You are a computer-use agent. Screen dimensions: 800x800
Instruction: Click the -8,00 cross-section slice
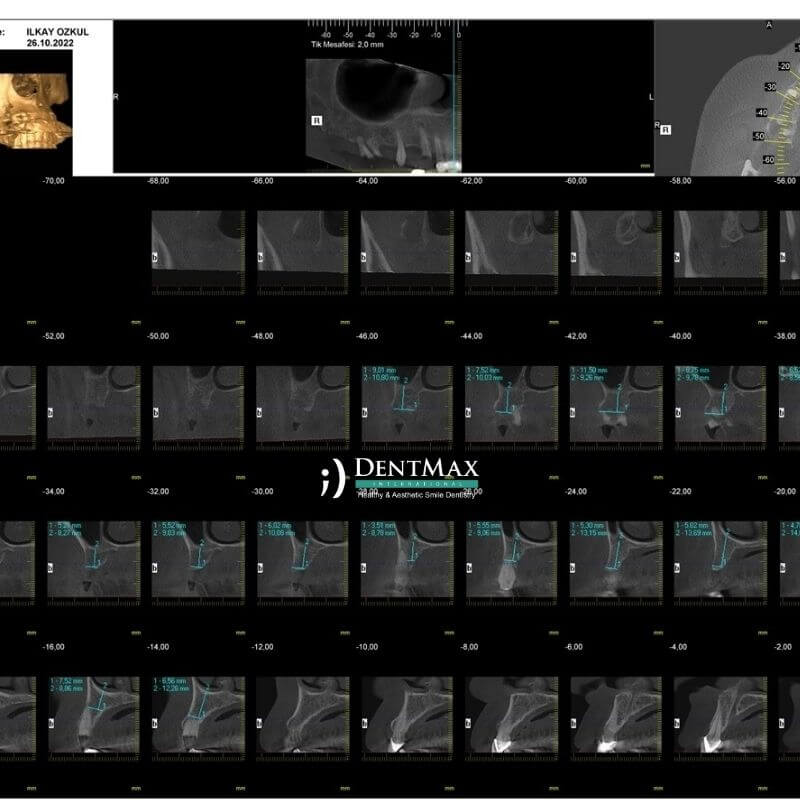(x=510, y=715)
